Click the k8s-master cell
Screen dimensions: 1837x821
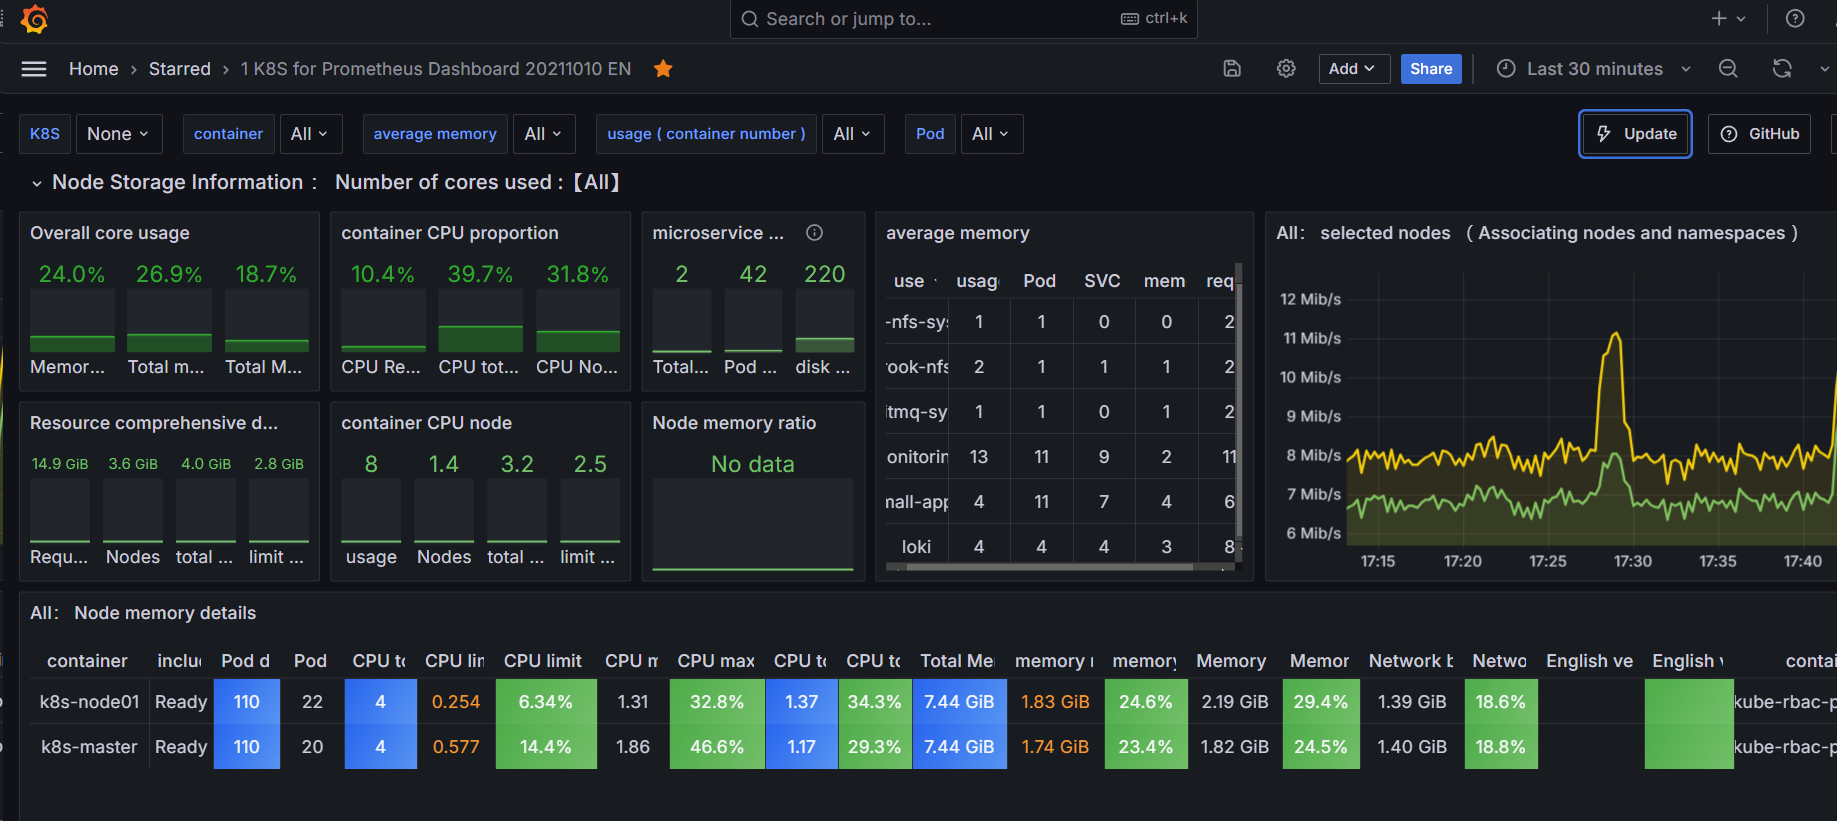[89, 747]
